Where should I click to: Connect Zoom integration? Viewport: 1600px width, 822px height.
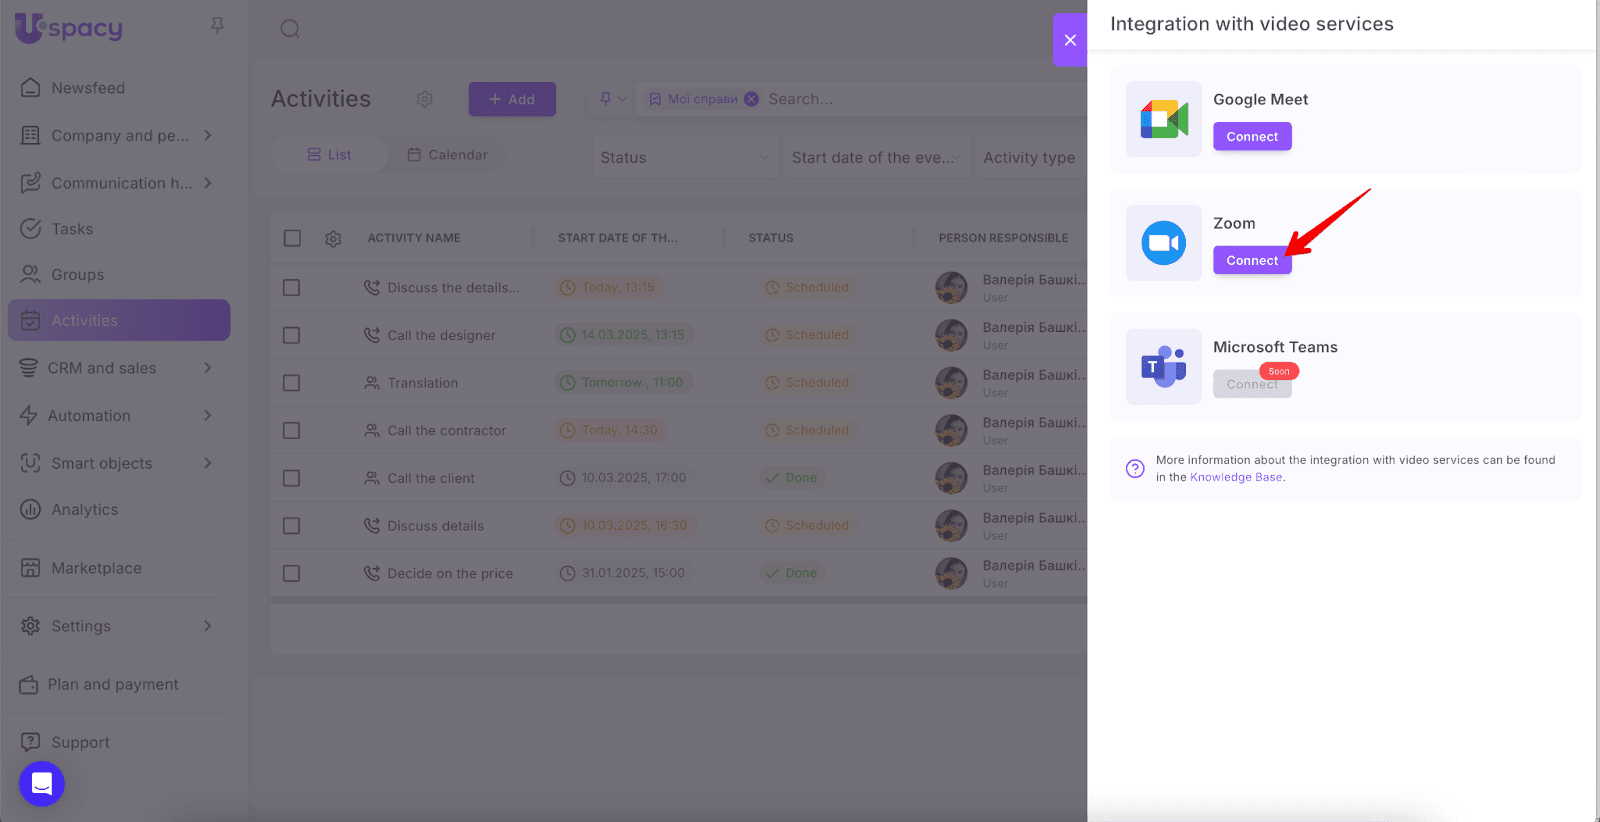pos(1252,260)
